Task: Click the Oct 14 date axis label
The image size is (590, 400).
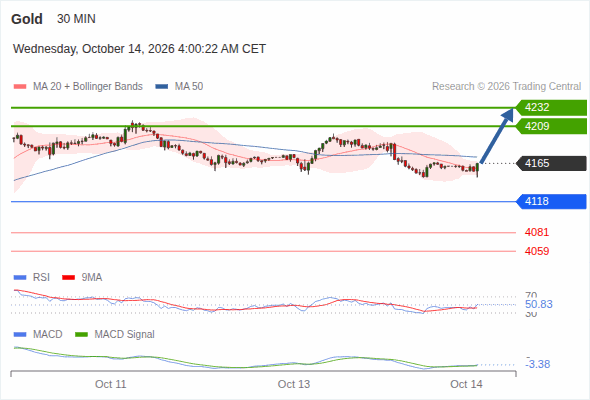Action: 466,385
